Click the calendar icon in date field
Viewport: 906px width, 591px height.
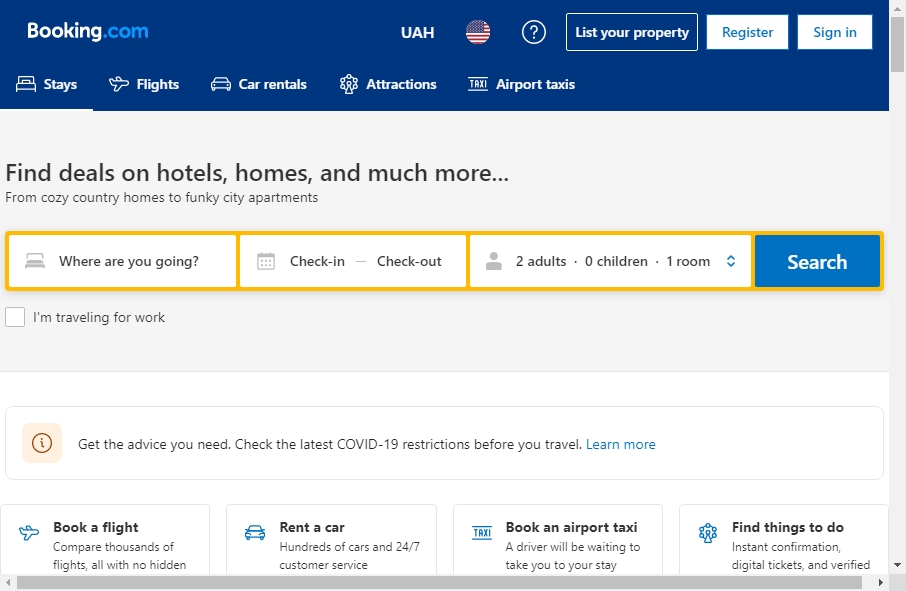tap(266, 261)
